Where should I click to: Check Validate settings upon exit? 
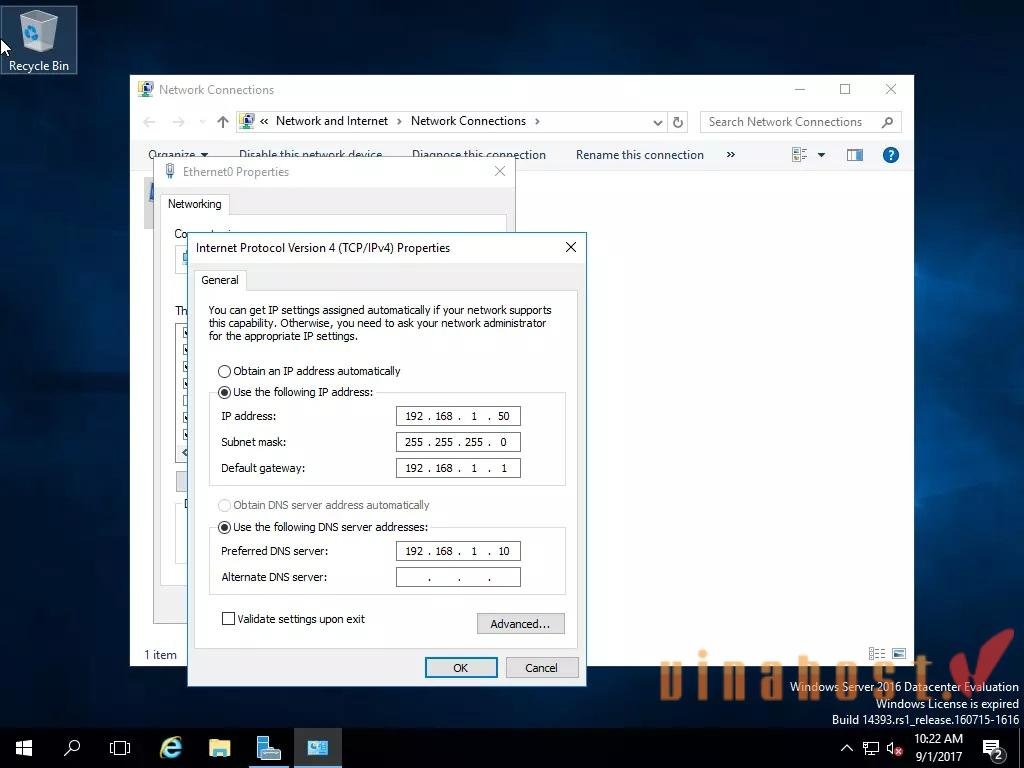pyautogui.click(x=293, y=619)
